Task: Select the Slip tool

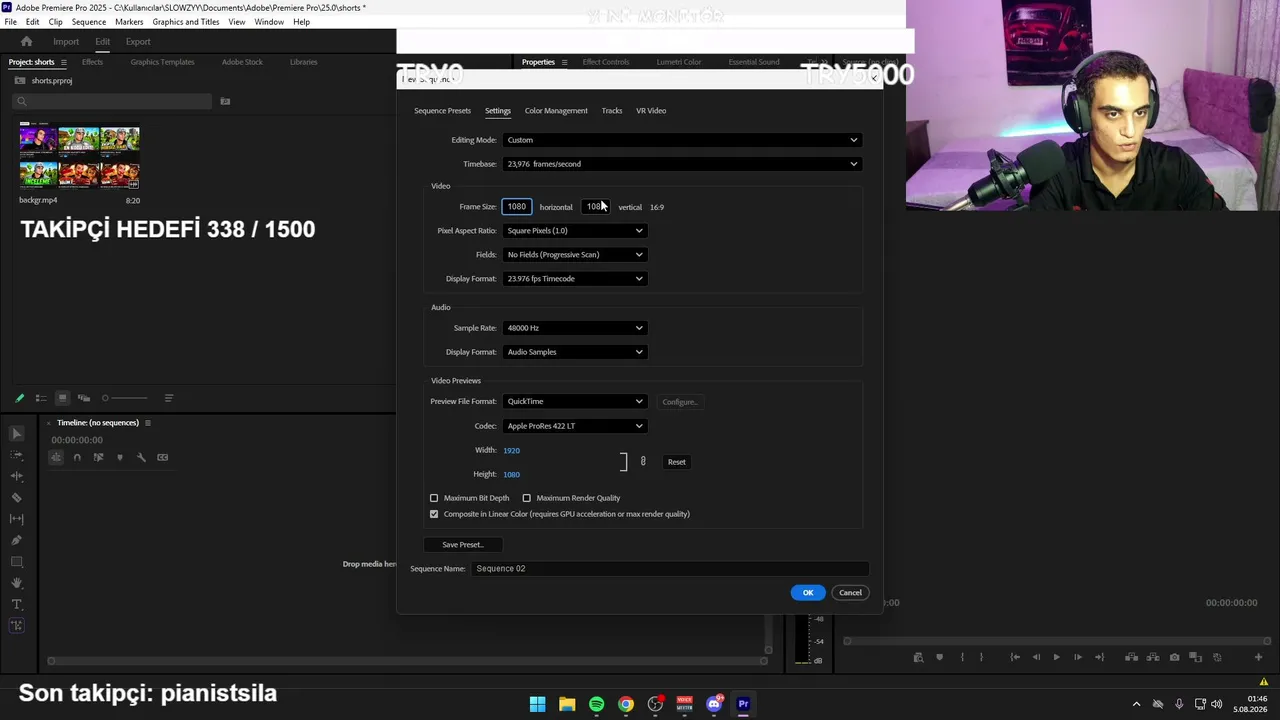Action: pos(17,519)
